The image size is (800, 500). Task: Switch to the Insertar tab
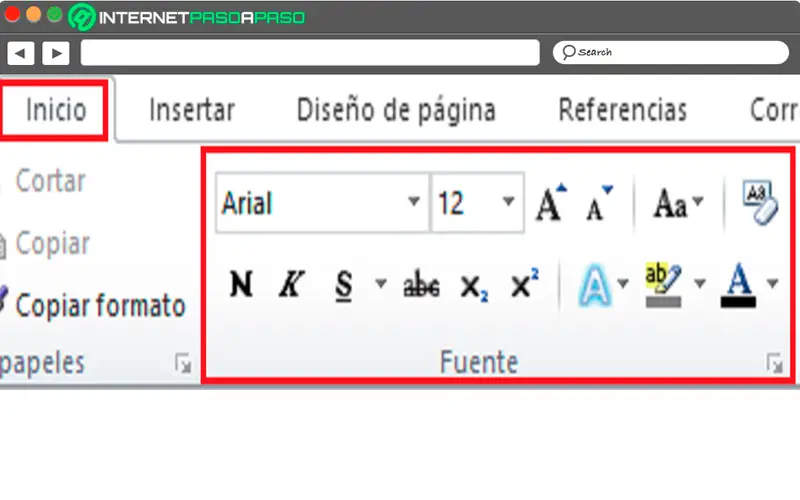click(192, 110)
